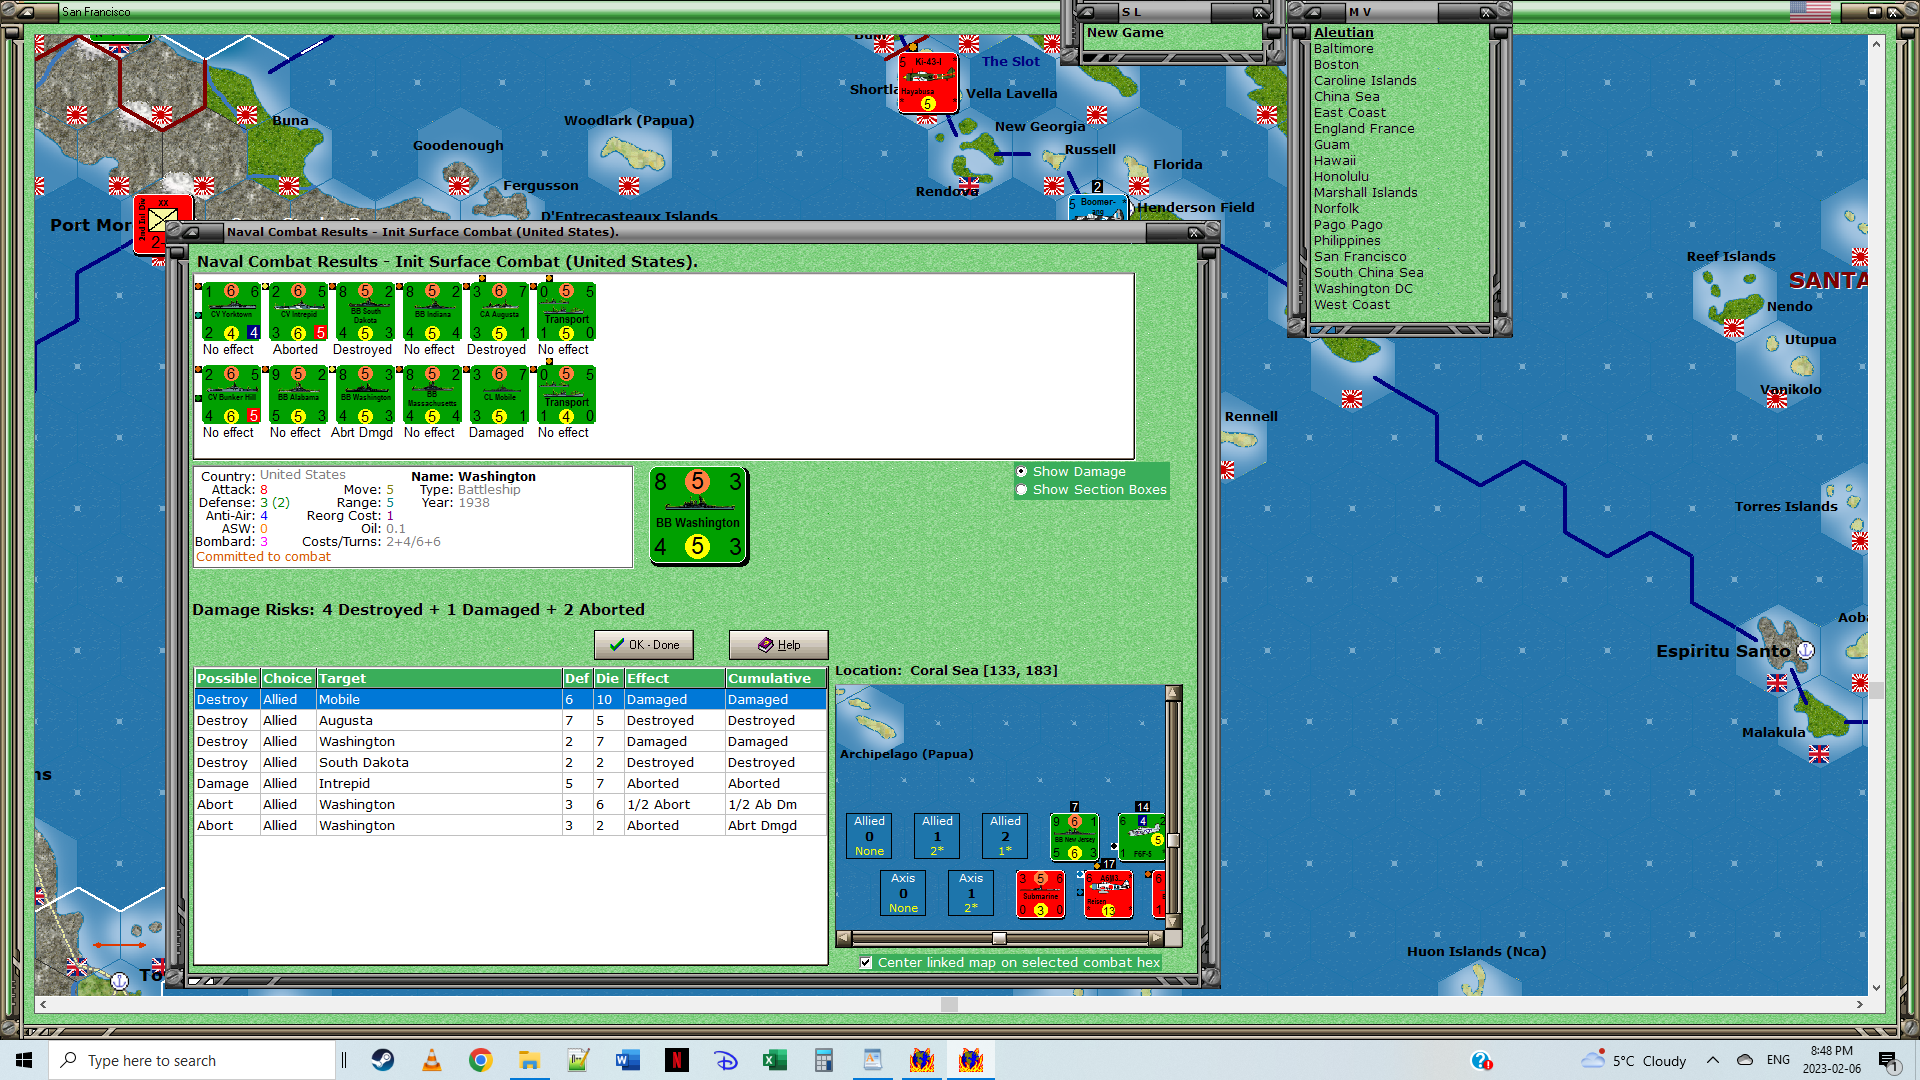Select the CA Augusta unit counter
The height and width of the screenshot is (1080, 1920).
[498, 312]
